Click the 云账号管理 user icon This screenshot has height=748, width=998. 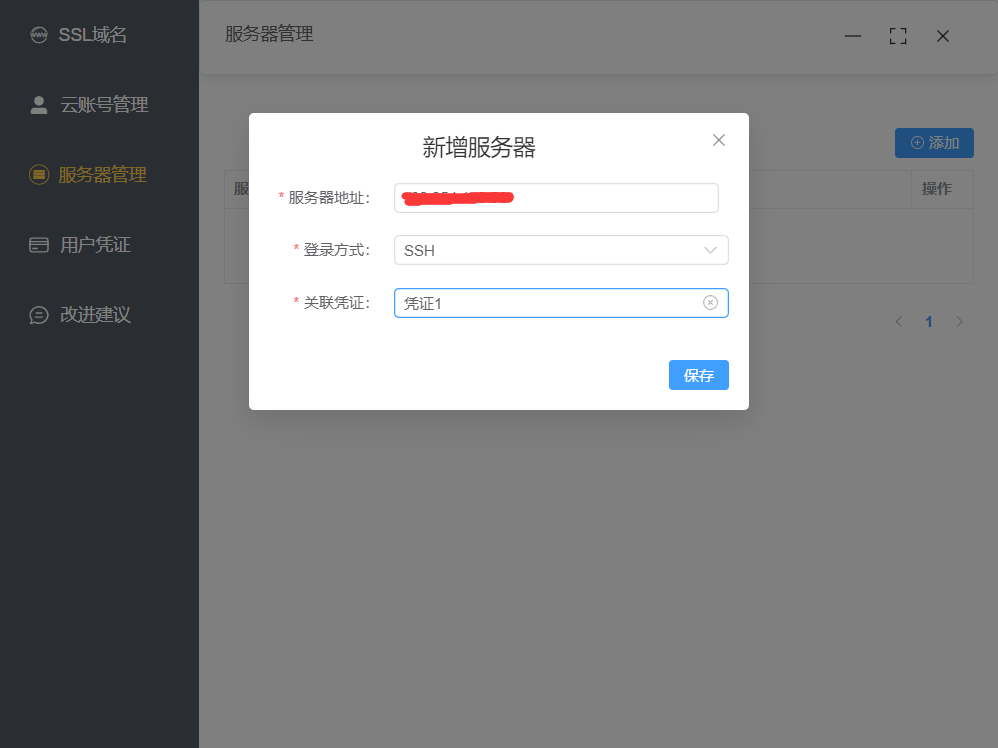pyautogui.click(x=39, y=105)
